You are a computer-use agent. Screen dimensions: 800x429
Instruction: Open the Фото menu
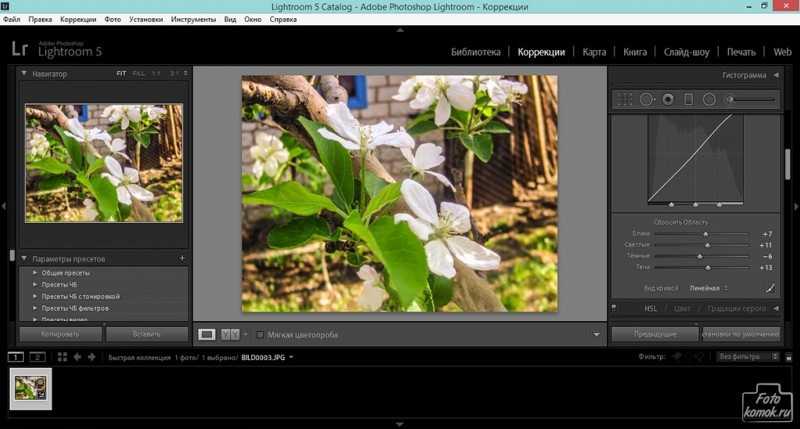click(113, 19)
